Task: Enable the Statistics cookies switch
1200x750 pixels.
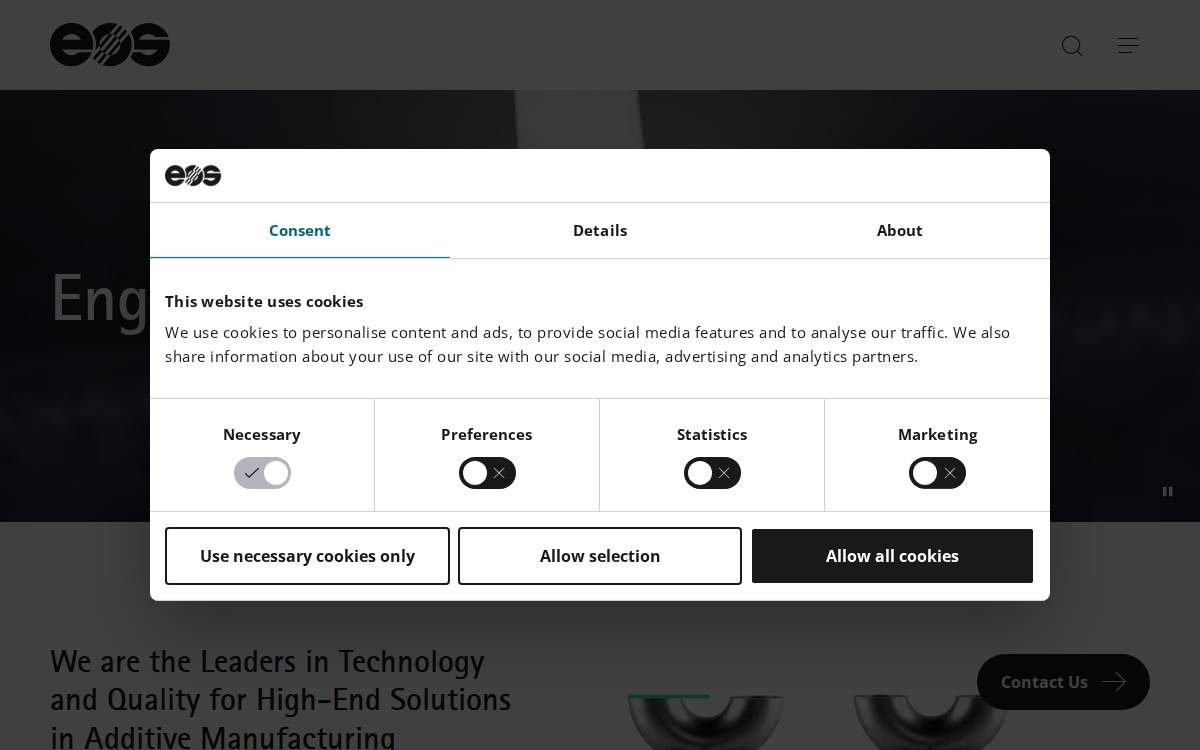Action: pyautogui.click(x=712, y=473)
